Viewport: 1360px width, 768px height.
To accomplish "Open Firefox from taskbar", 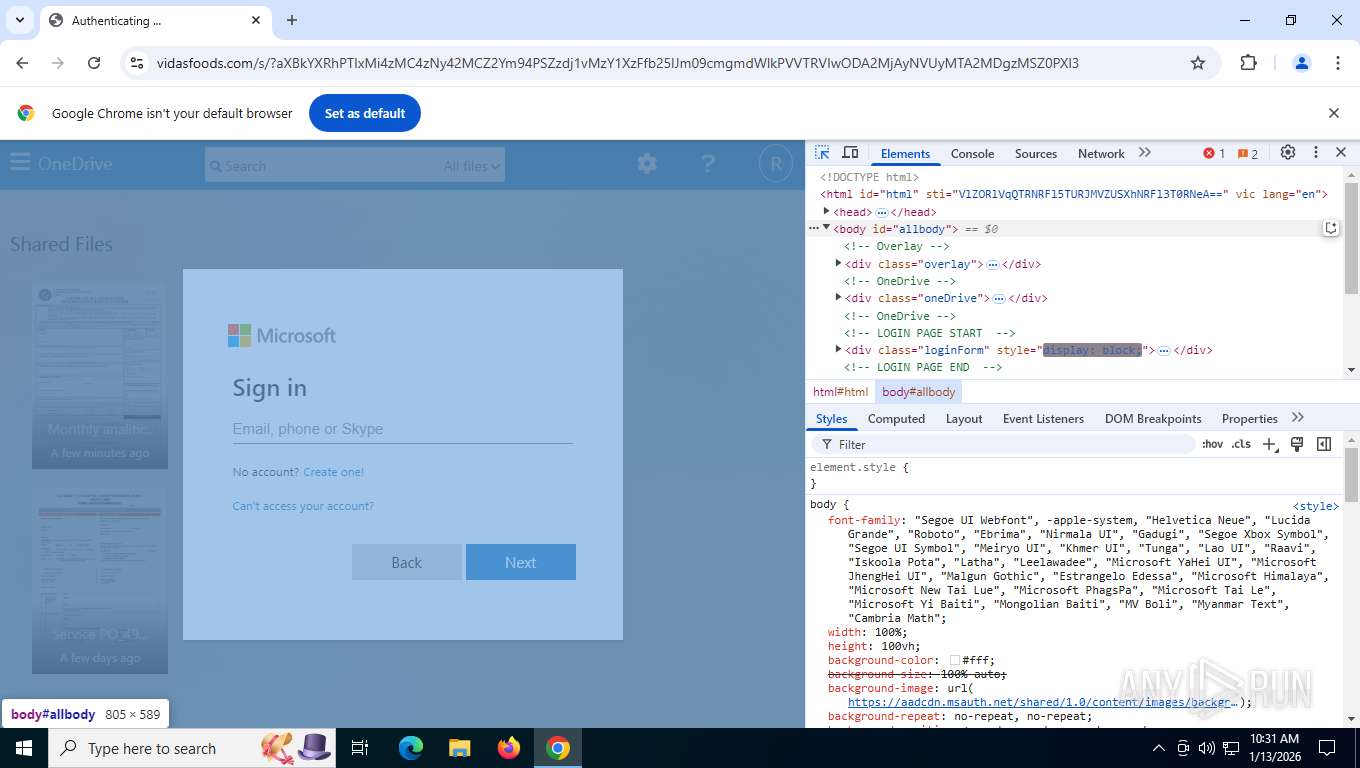I will coord(509,748).
